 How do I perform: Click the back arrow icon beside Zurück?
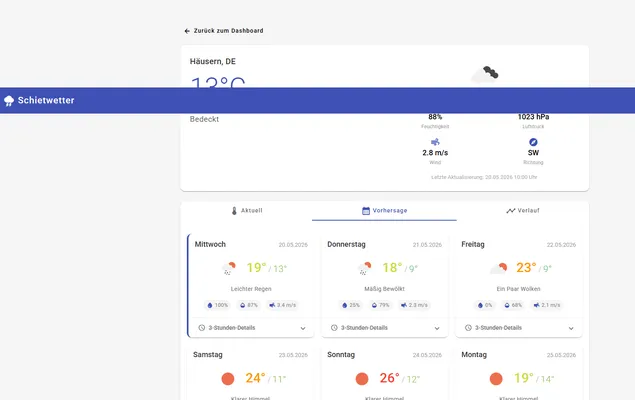pos(187,31)
